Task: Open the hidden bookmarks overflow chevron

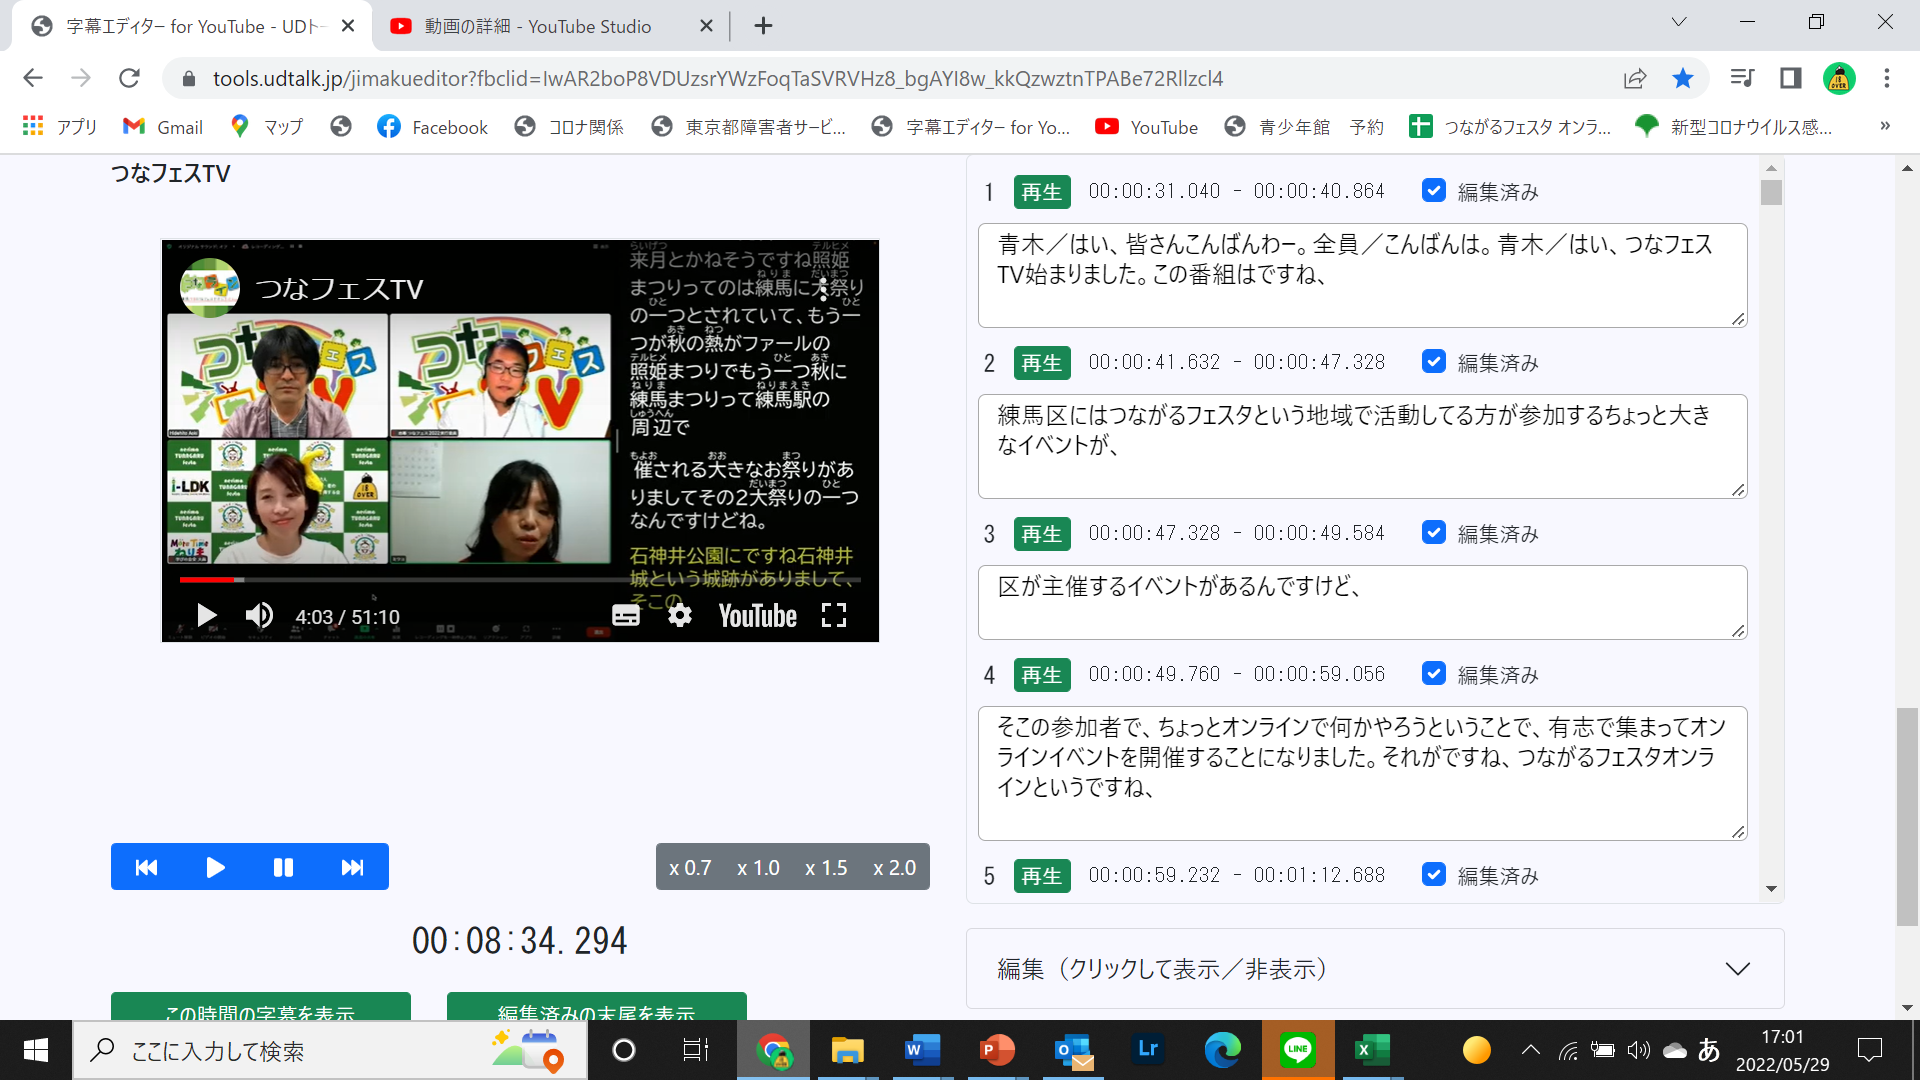Action: point(1884,126)
